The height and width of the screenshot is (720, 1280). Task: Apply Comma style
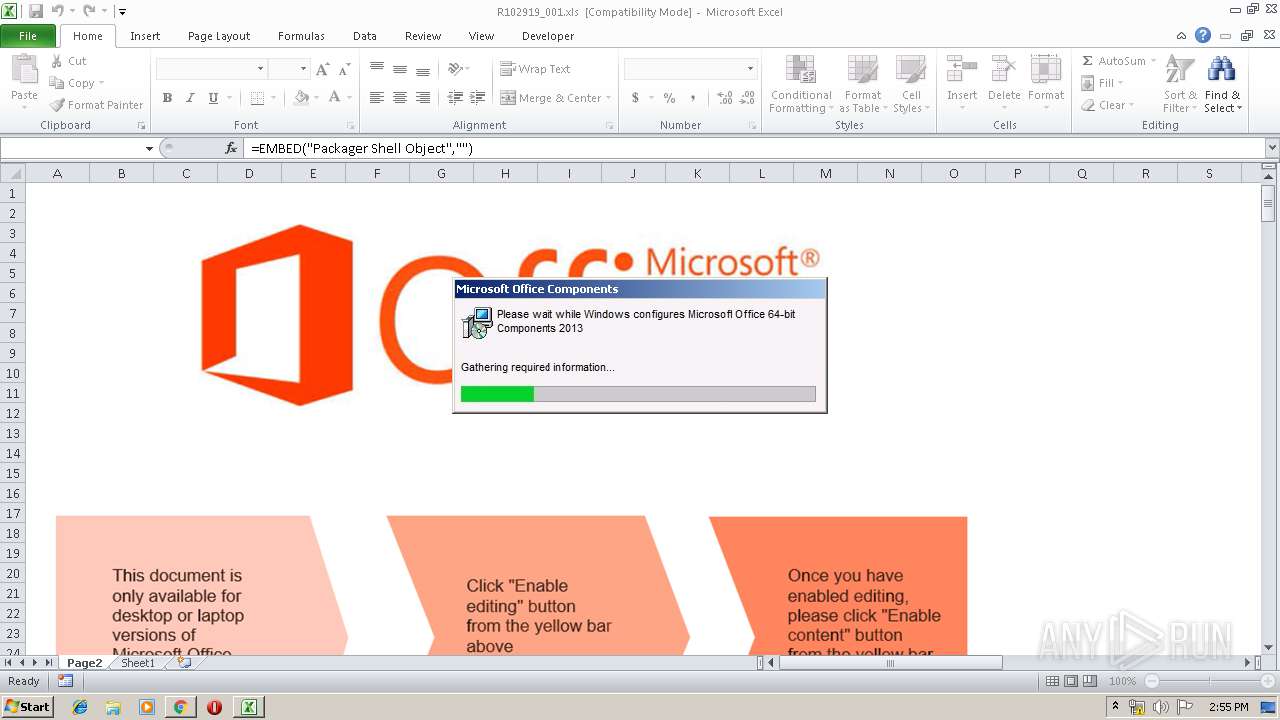point(693,98)
